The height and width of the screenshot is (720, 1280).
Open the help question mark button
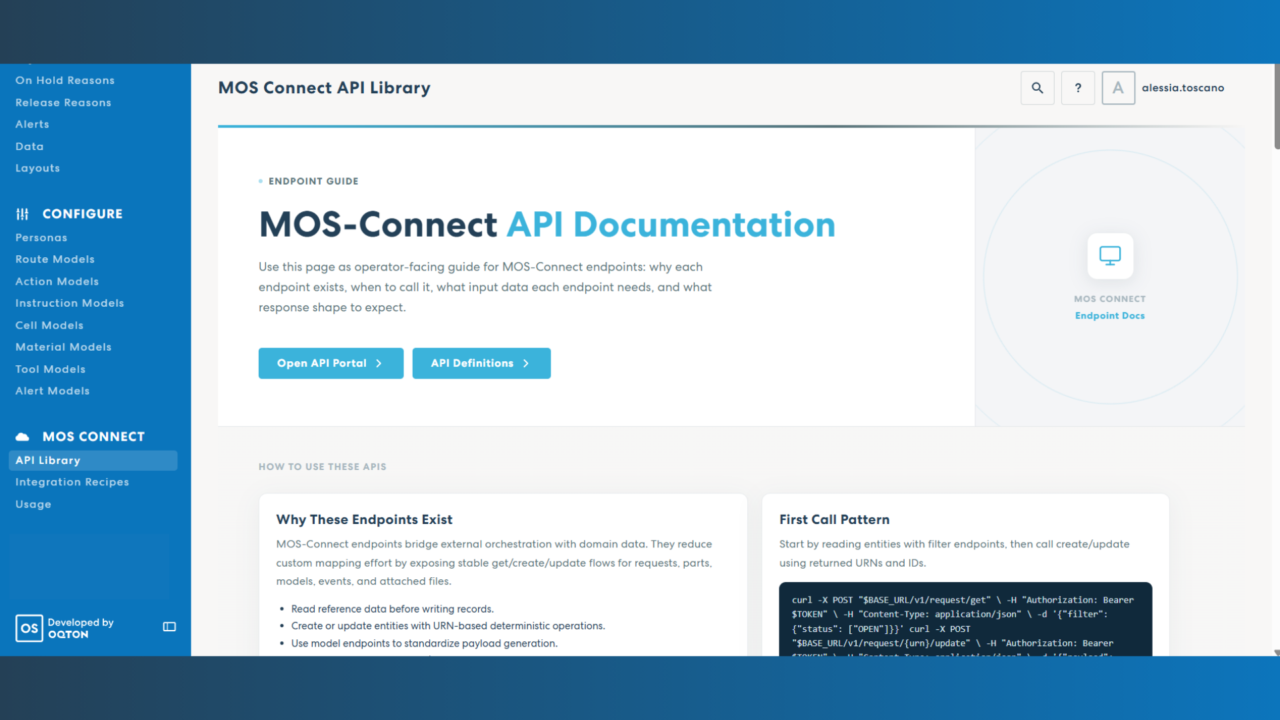(x=1078, y=88)
